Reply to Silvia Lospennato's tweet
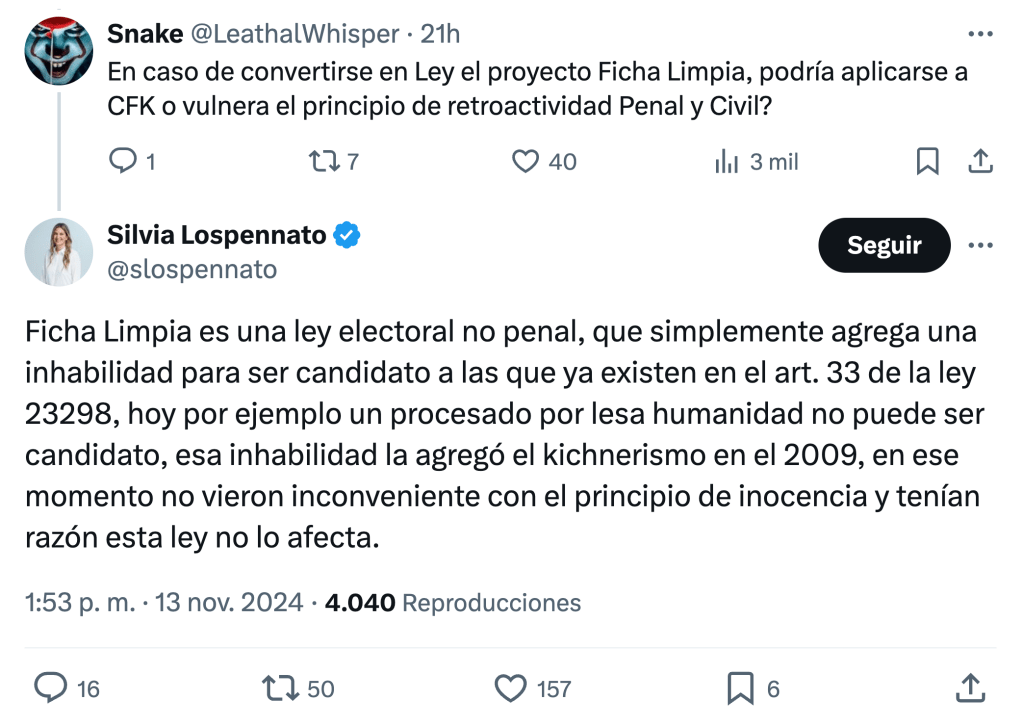 click(x=51, y=688)
